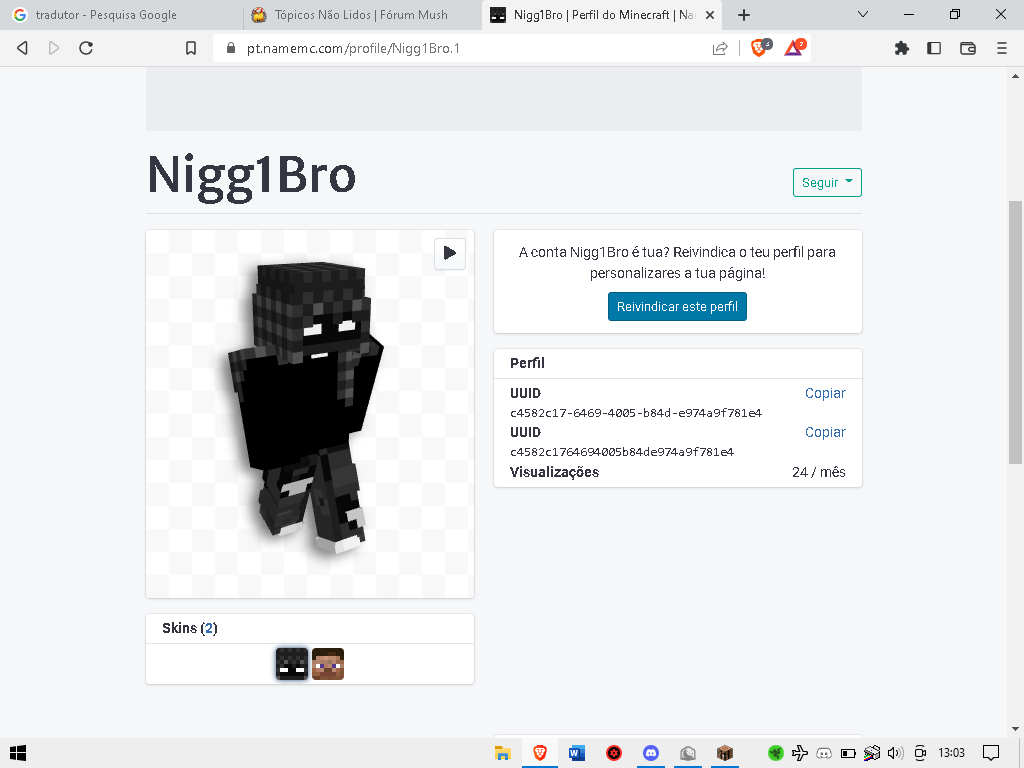This screenshot has width=1024, height=768.
Task: Copy the undashed UUID
Action: point(825,432)
